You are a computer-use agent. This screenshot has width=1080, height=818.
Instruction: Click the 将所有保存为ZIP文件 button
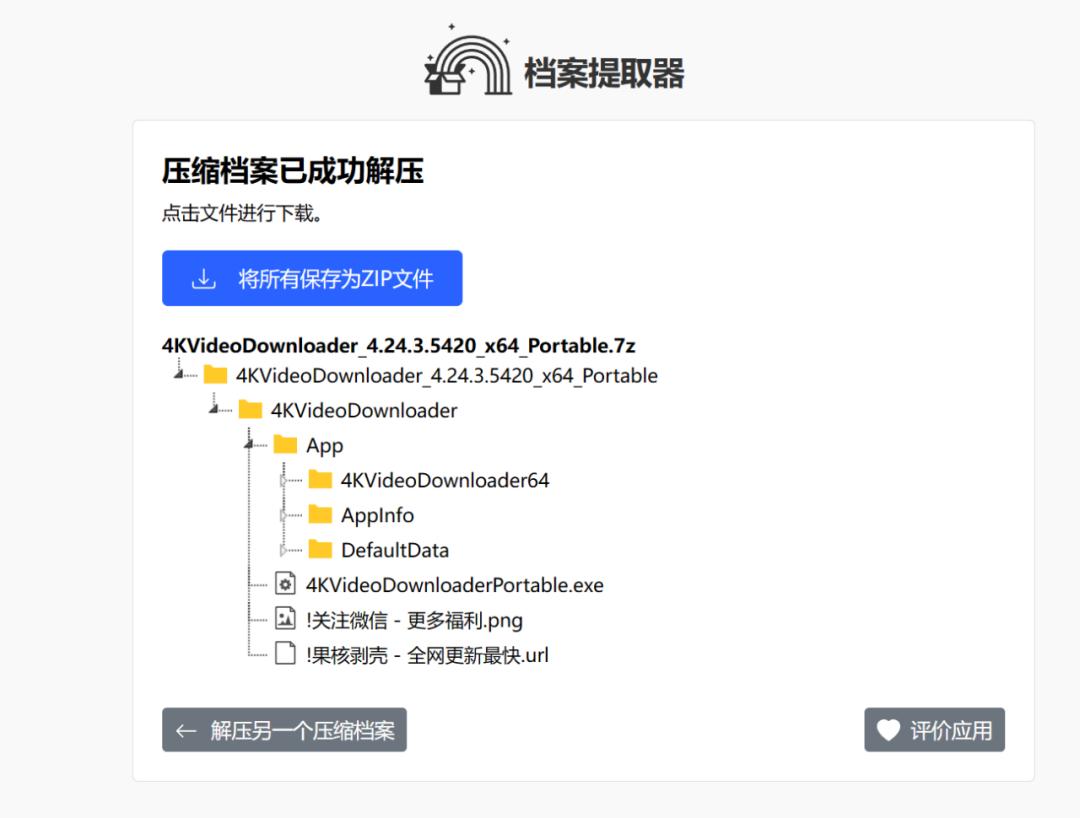coord(311,278)
